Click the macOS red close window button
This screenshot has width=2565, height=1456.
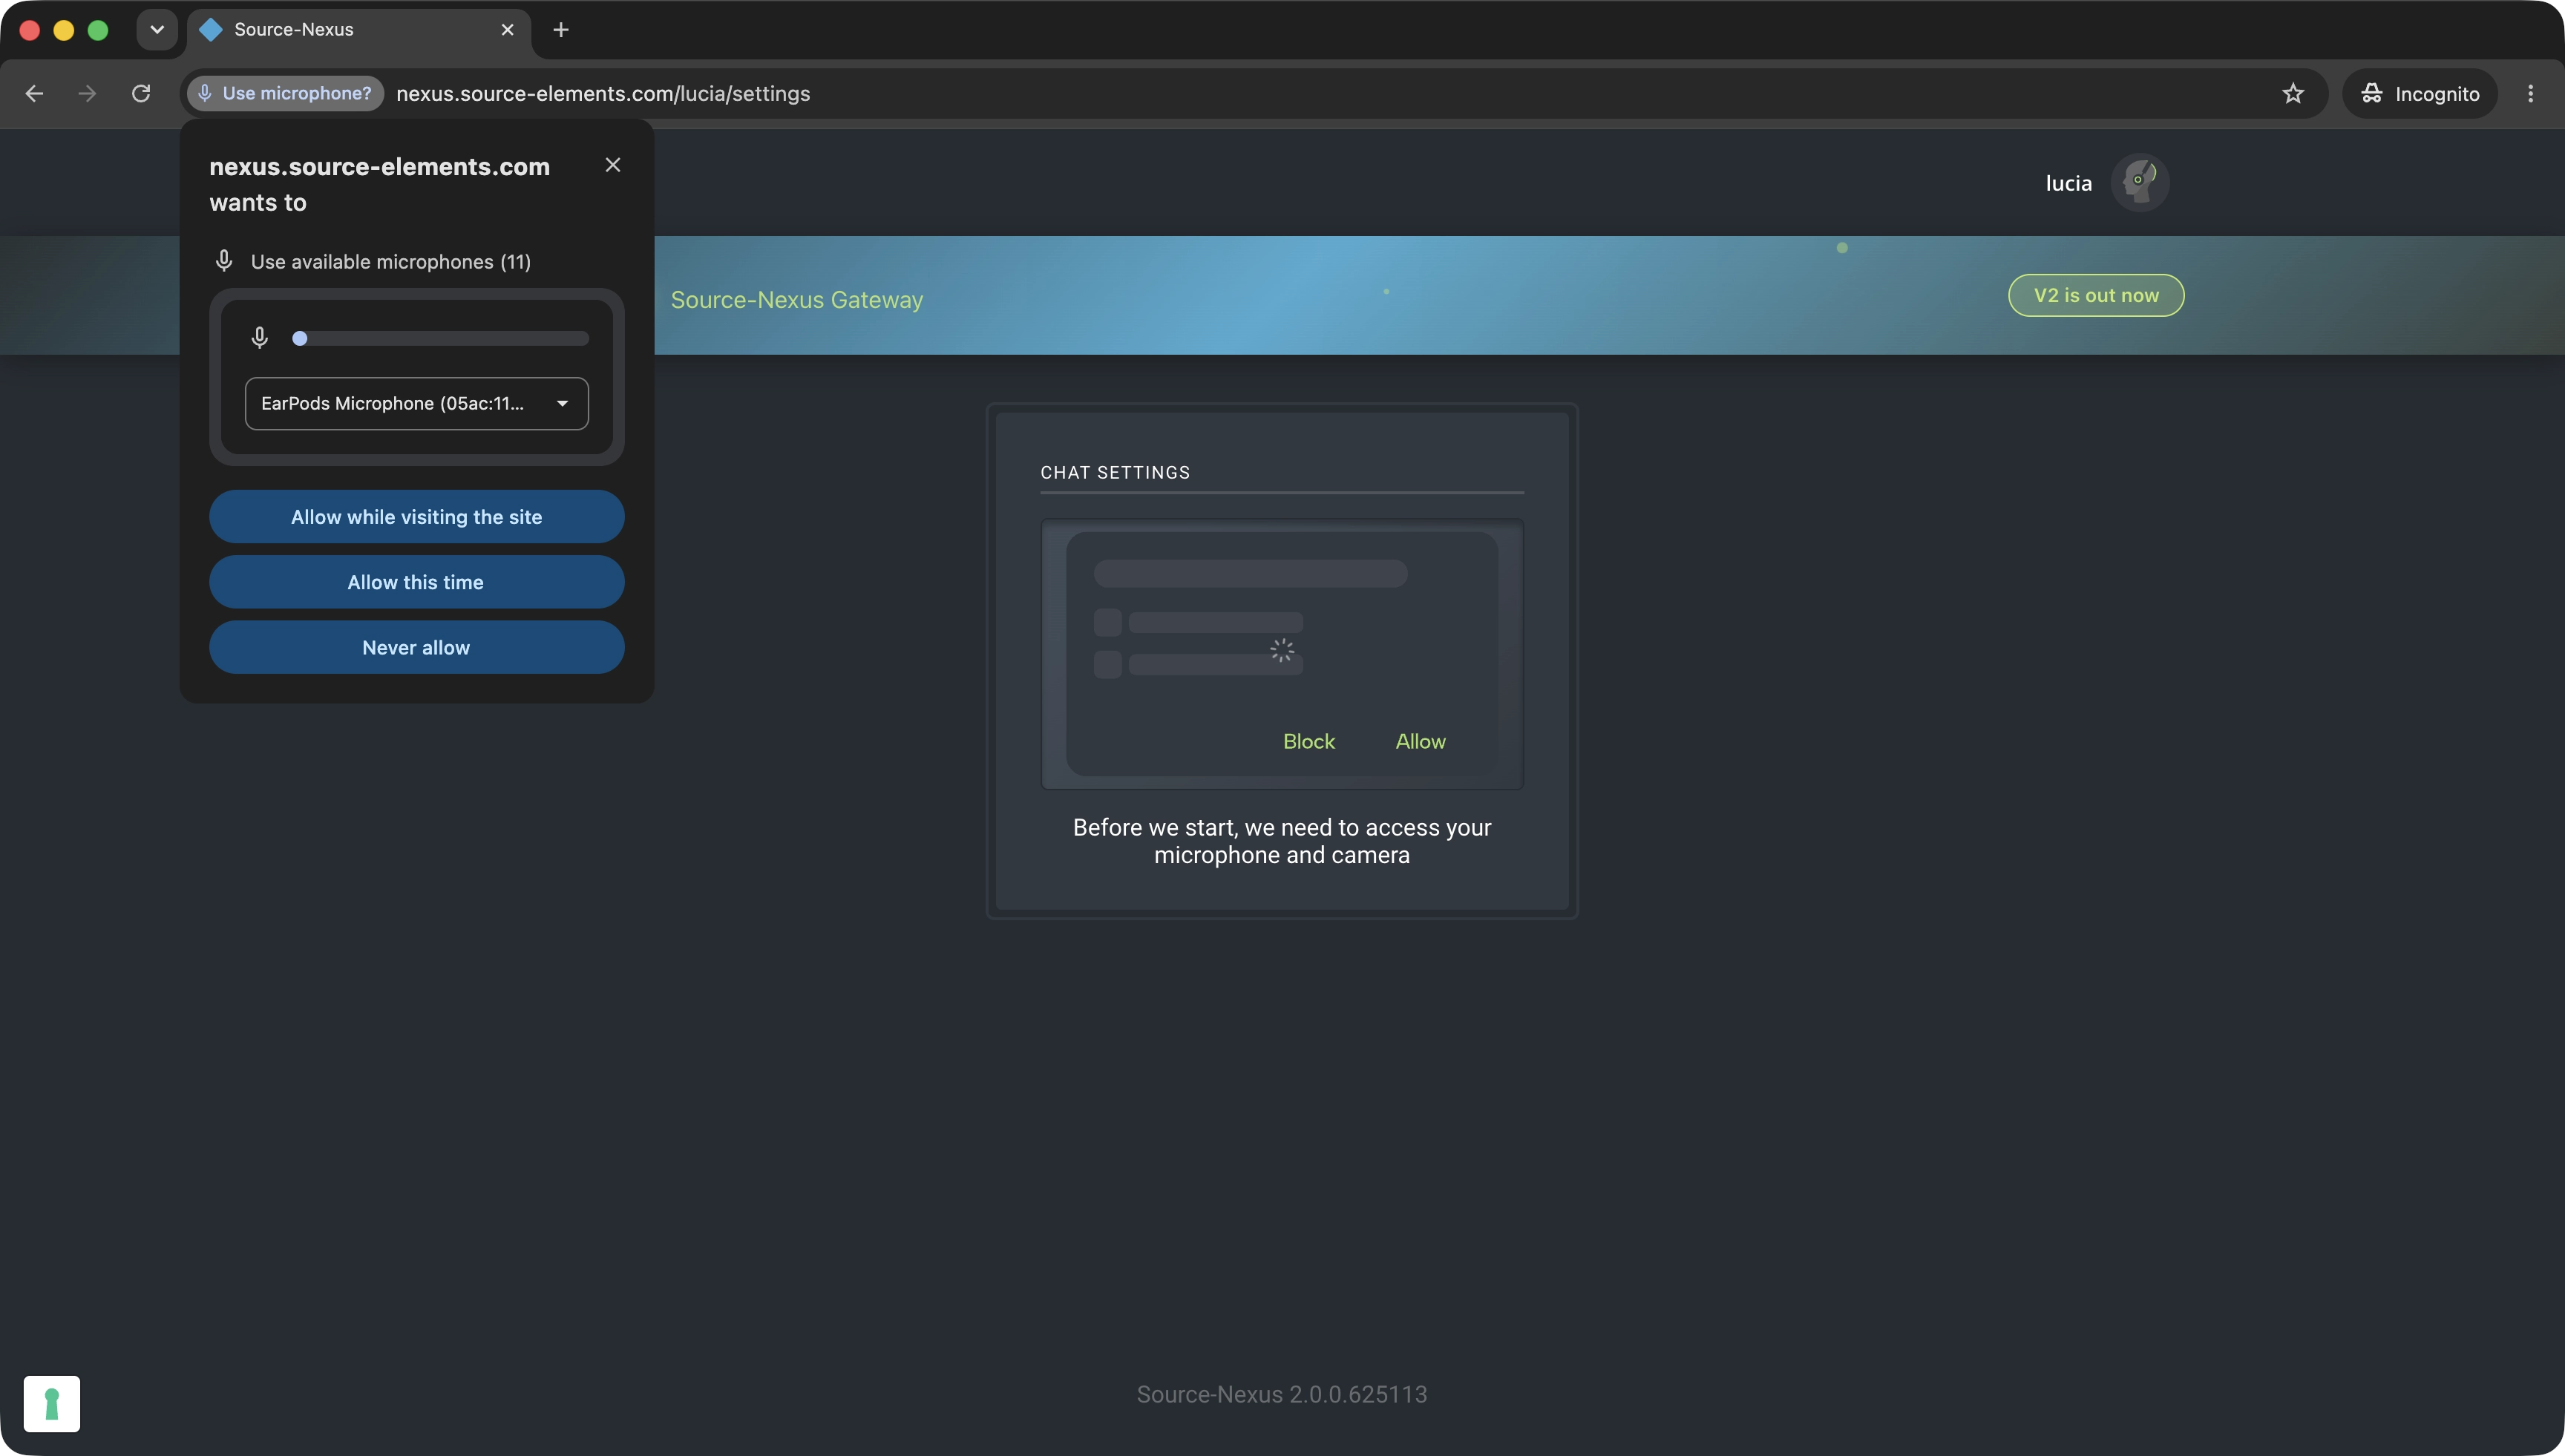click(x=30, y=30)
